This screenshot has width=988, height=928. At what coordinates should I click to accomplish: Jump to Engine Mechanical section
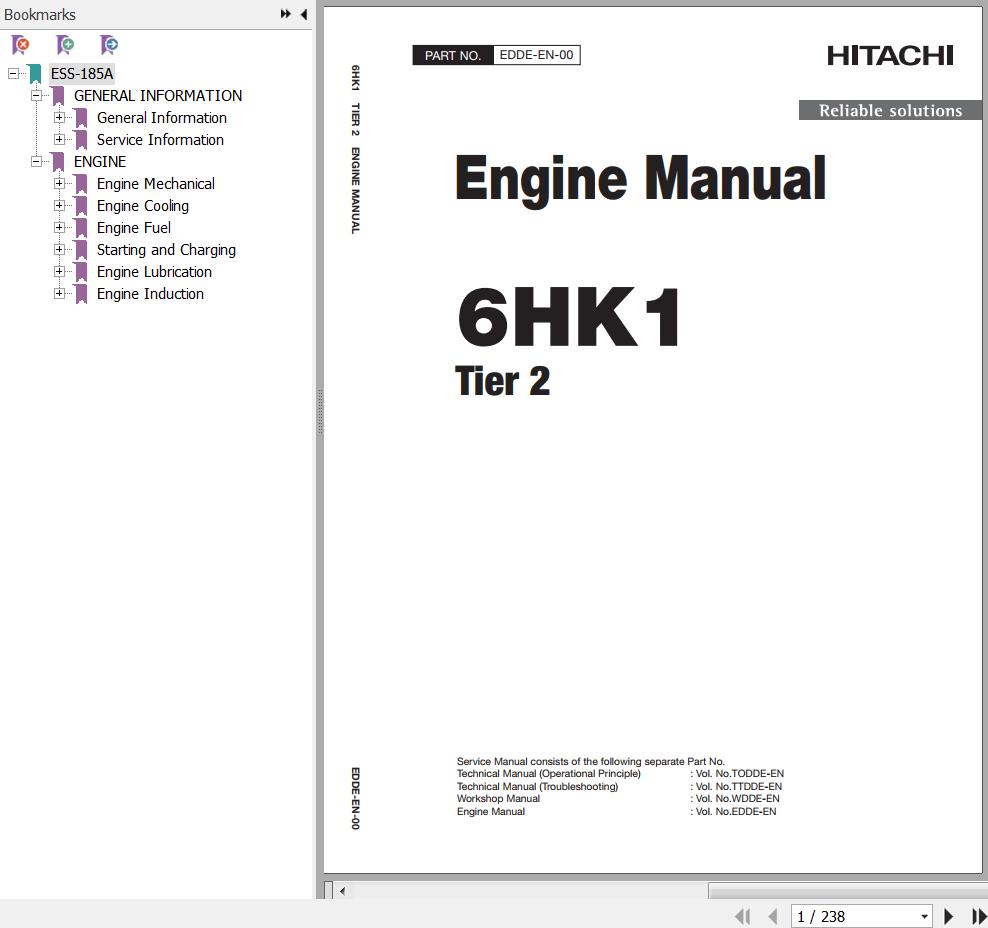click(156, 184)
